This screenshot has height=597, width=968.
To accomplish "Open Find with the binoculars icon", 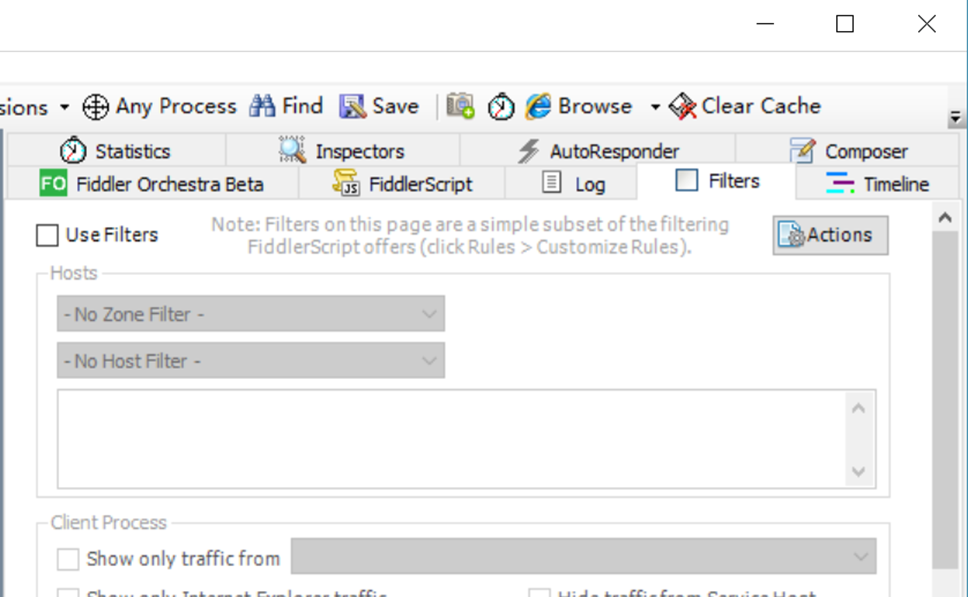I will click(x=262, y=106).
